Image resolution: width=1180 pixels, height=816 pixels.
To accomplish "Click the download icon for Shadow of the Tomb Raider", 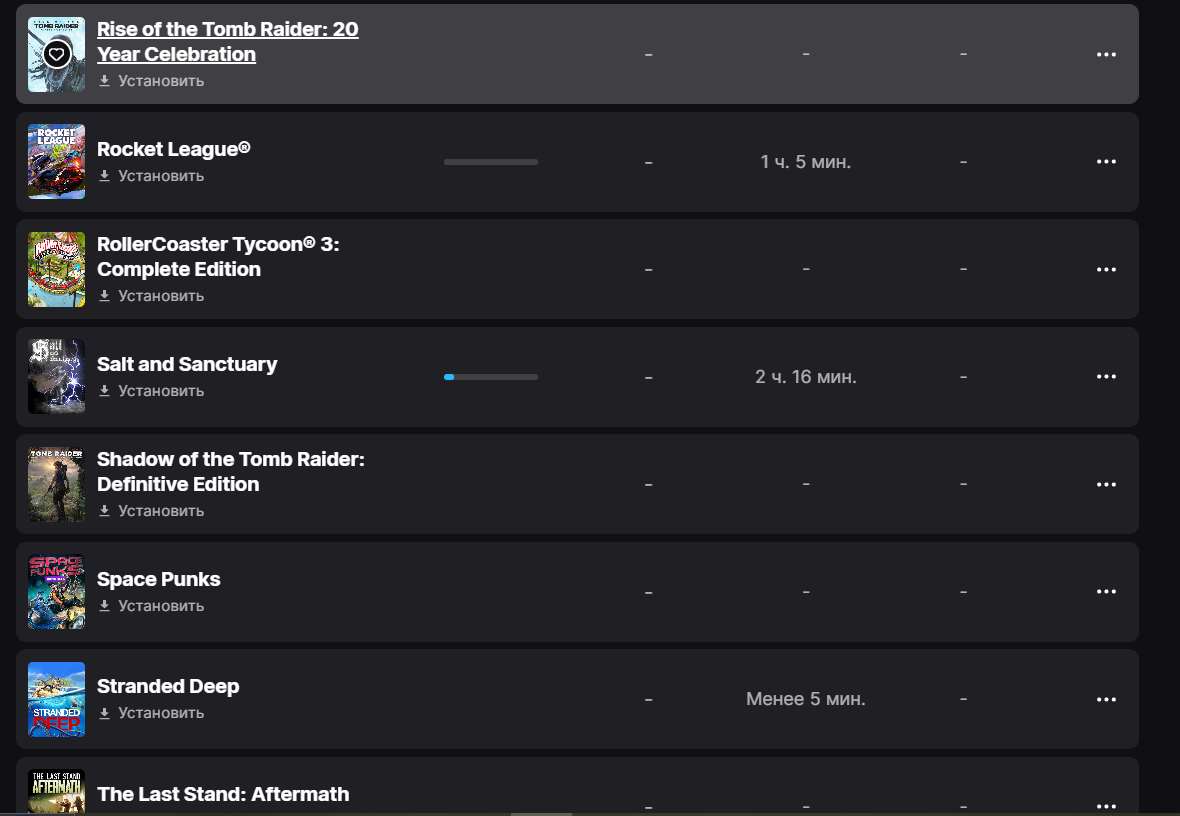I will click(x=105, y=511).
